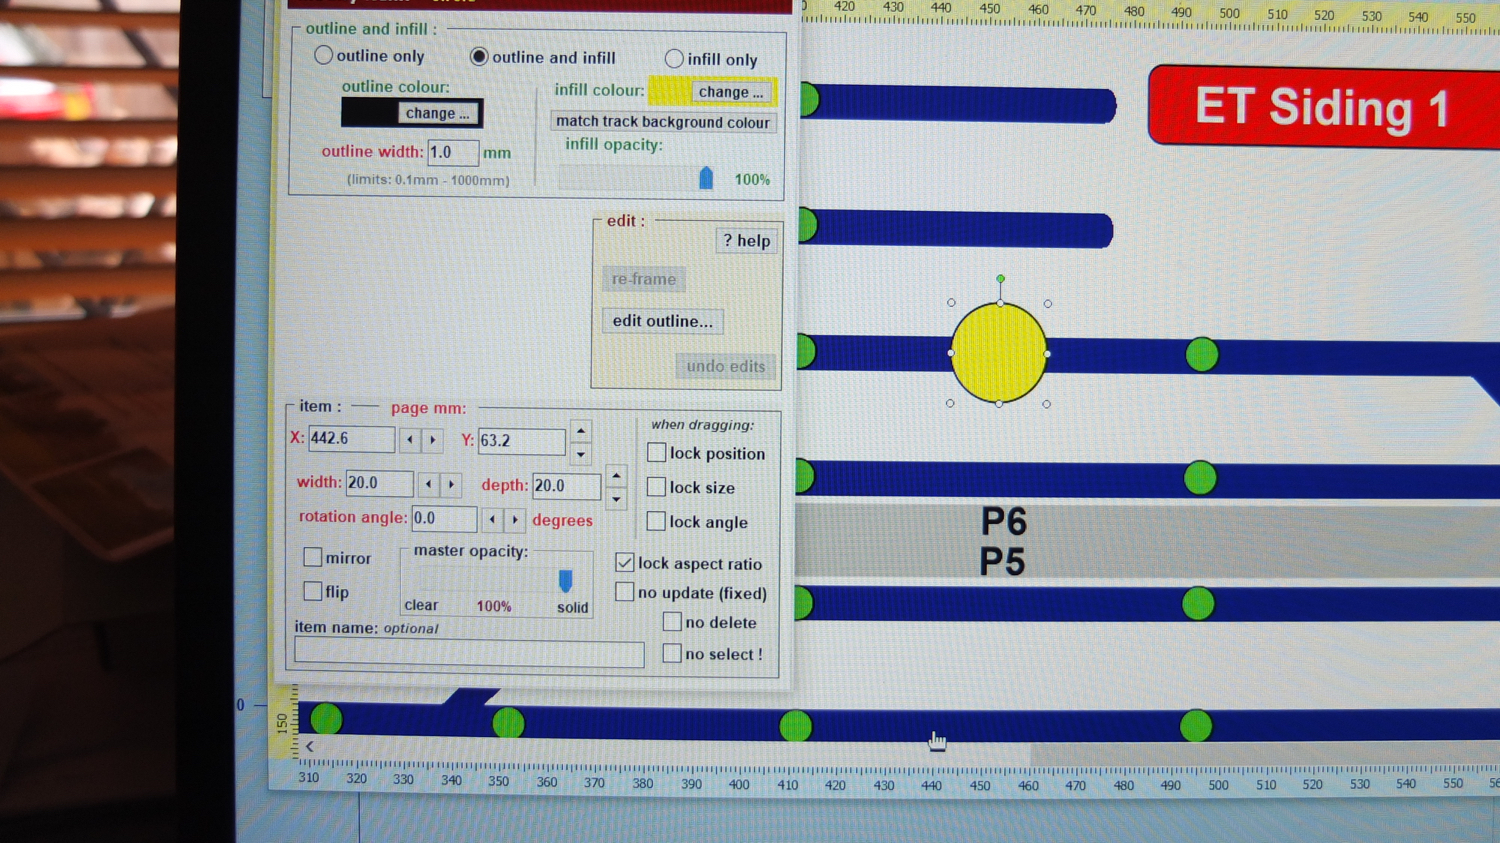Decrease rotation angle with left arrow

(x=492, y=520)
